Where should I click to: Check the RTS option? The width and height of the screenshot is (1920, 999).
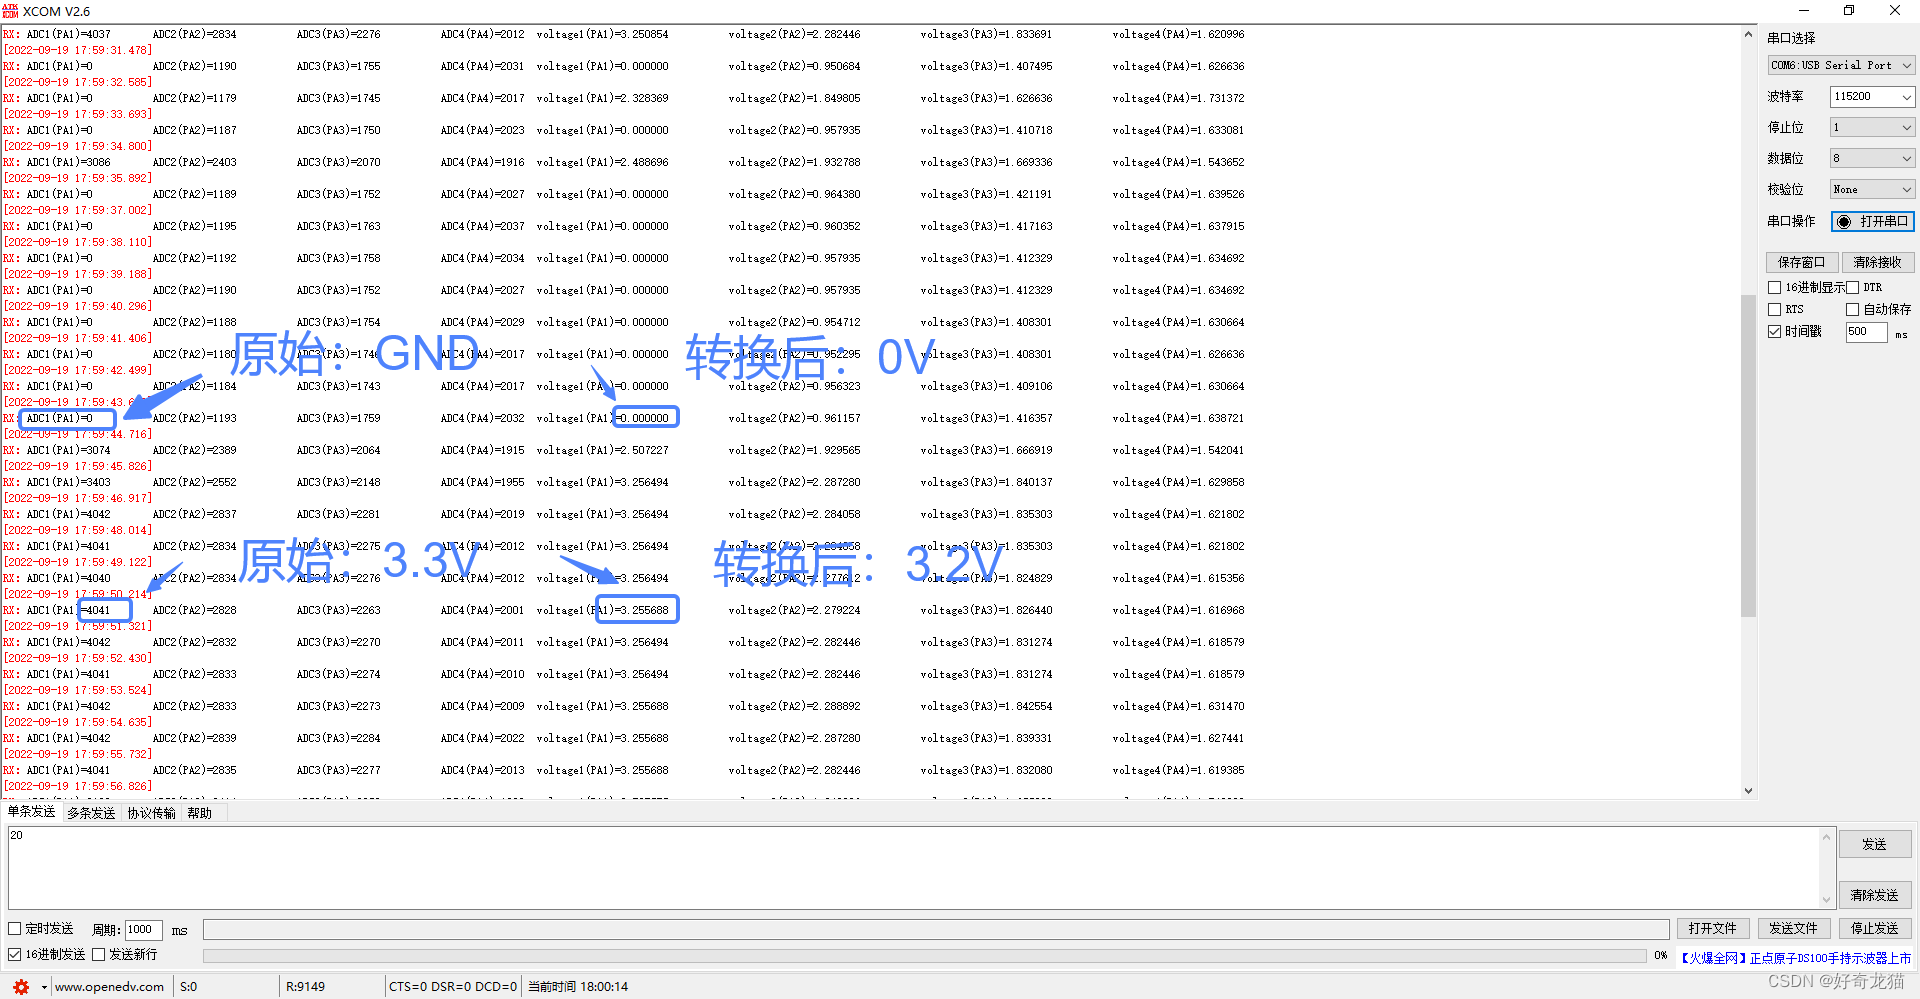click(1775, 309)
